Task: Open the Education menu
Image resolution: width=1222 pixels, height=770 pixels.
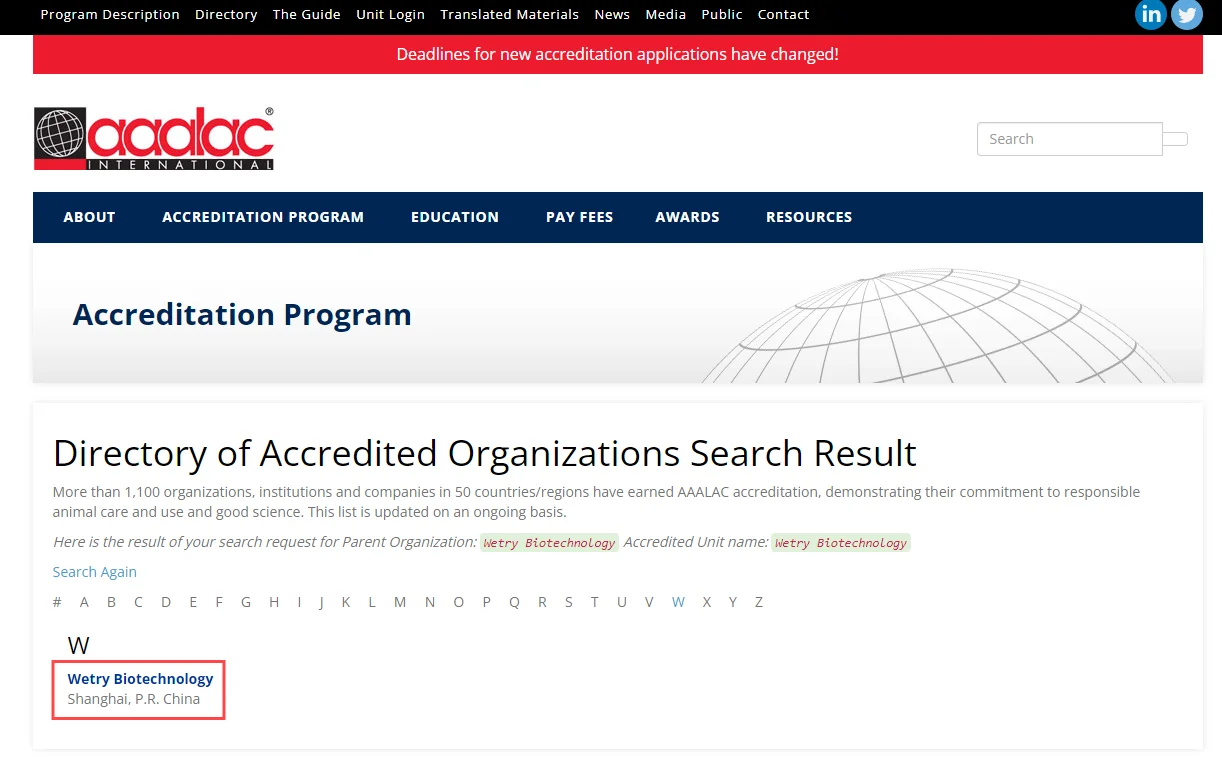Action: pos(455,217)
